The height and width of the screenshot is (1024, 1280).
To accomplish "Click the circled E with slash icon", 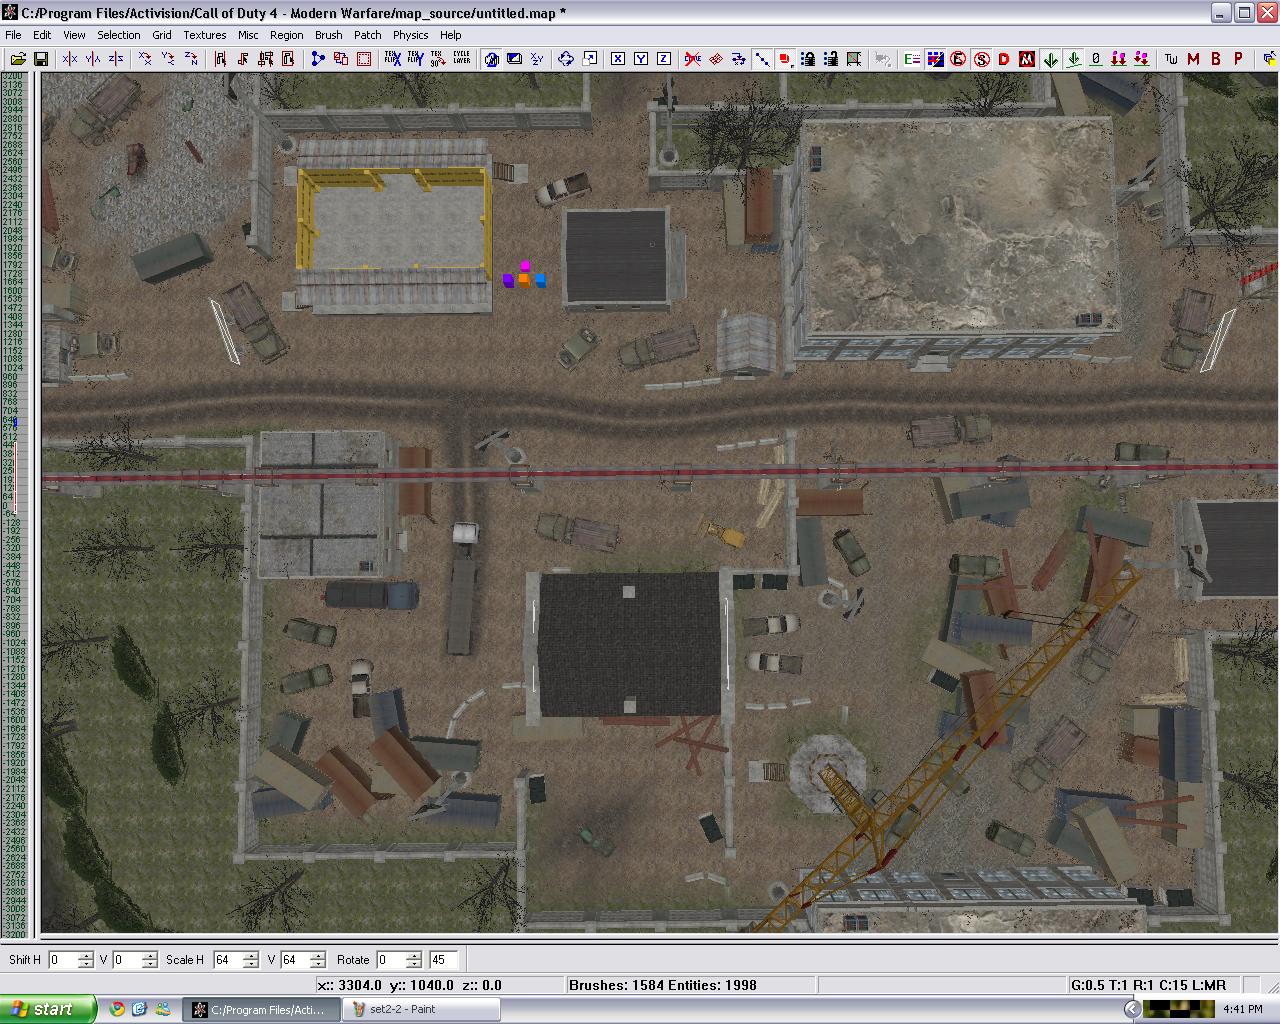I will (x=958, y=59).
